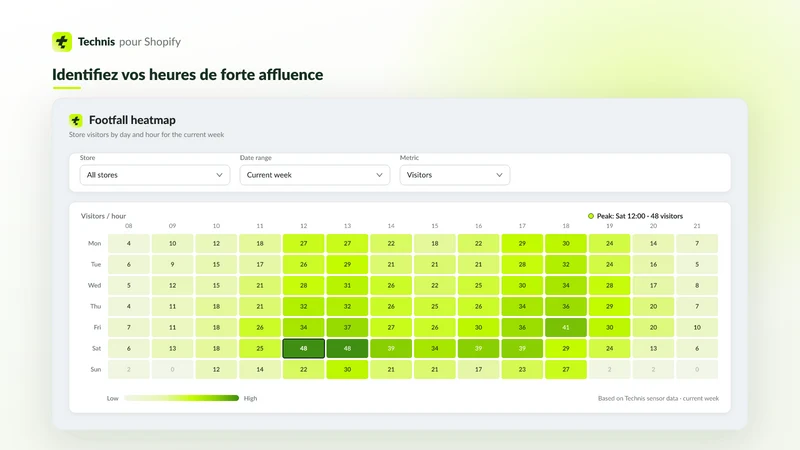Click the peak indicator dot beside Peak label

(x=591, y=216)
